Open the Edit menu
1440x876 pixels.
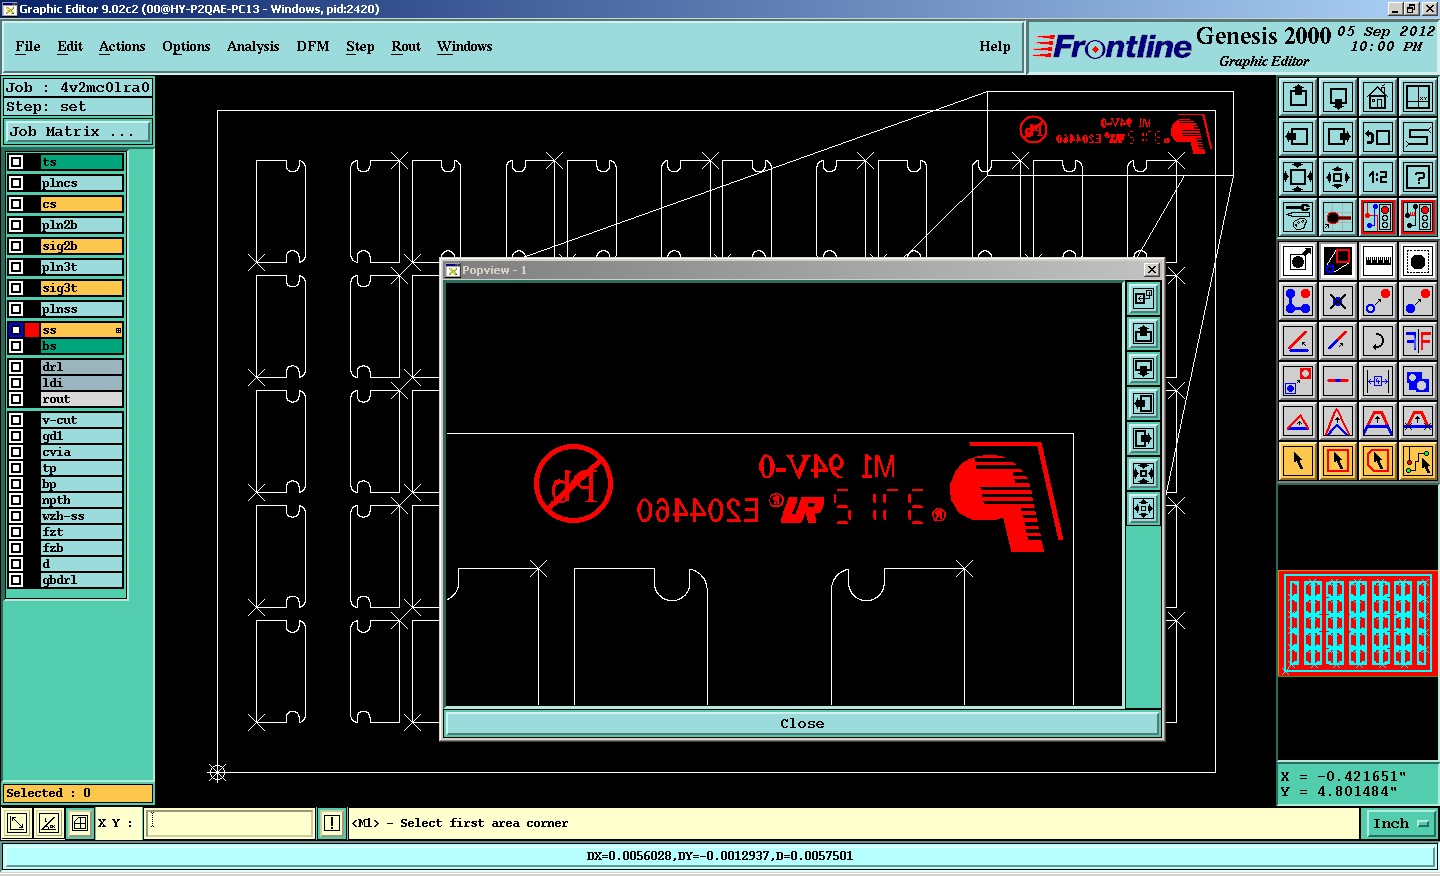click(70, 47)
